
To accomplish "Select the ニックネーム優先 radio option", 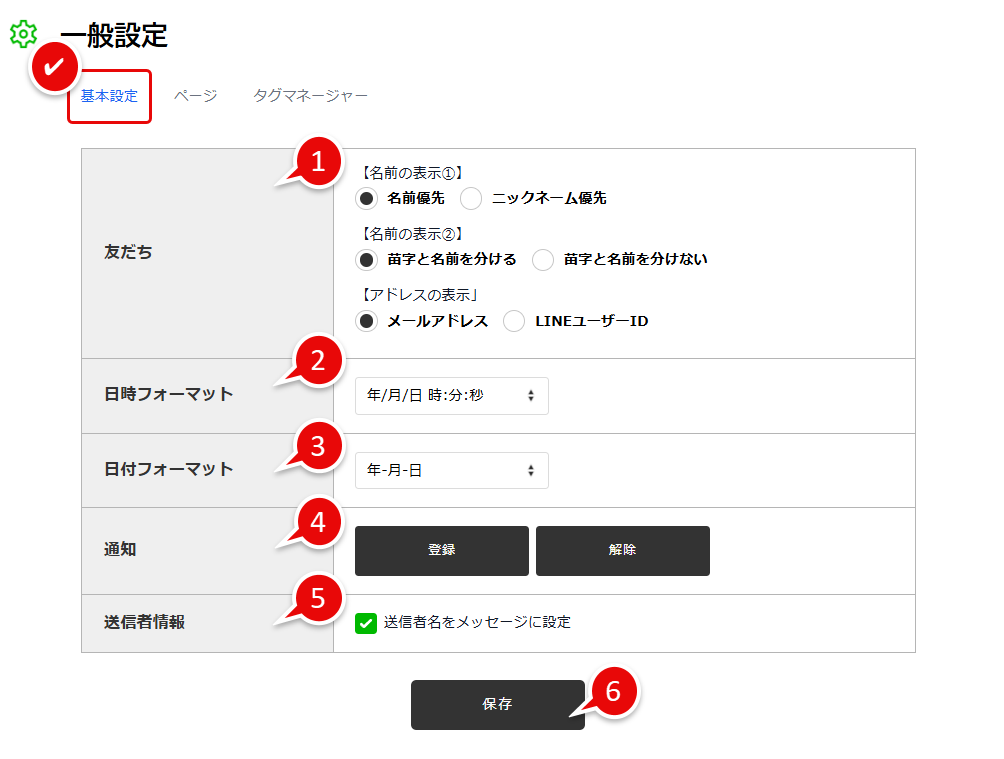I will click(x=471, y=198).
